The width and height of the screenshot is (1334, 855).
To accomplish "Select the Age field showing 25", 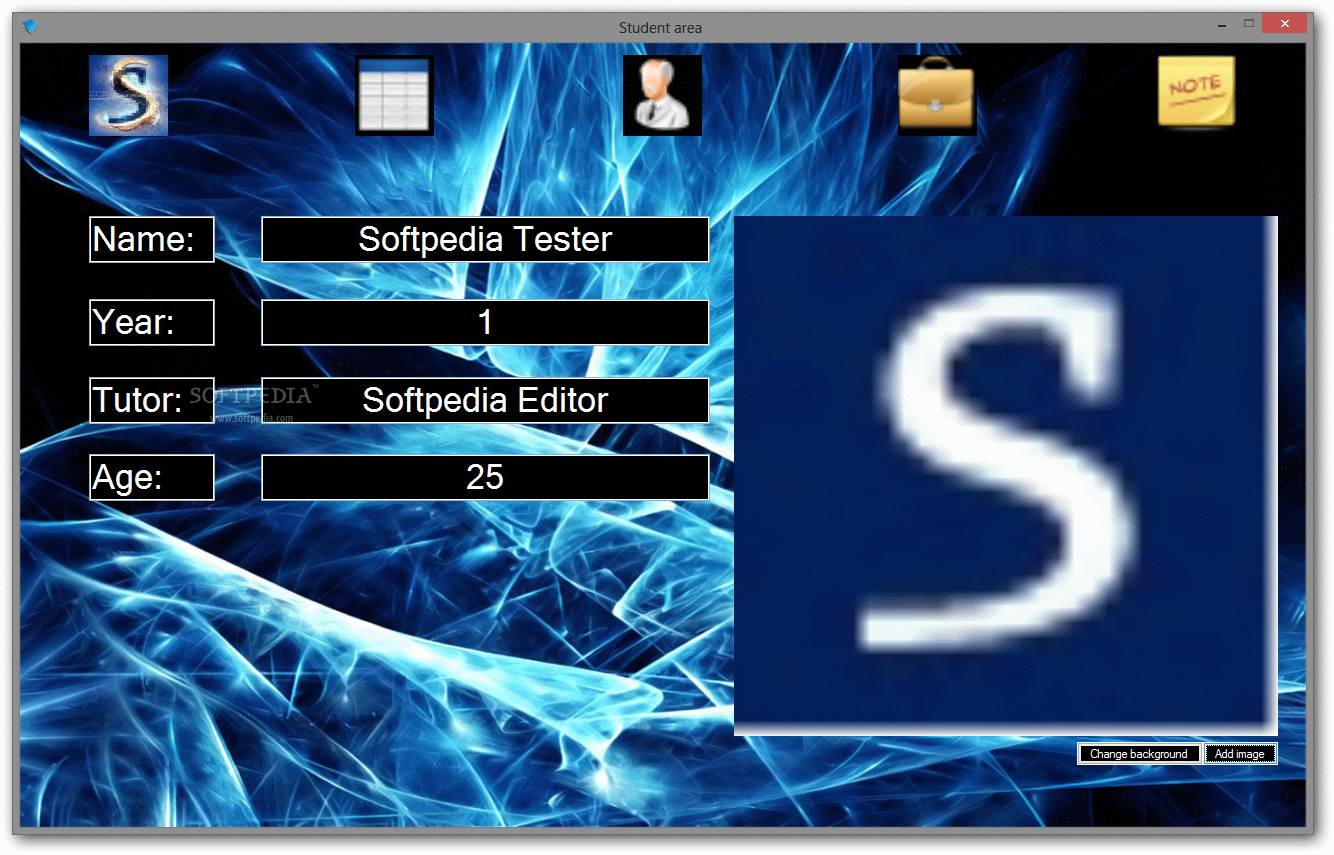I will [x=485, y=477].
